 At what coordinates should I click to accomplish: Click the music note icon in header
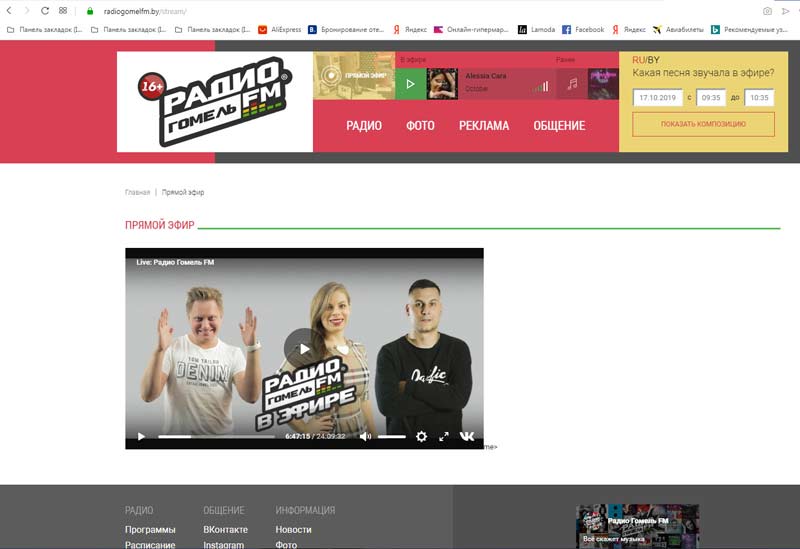[x=572, y=84]
